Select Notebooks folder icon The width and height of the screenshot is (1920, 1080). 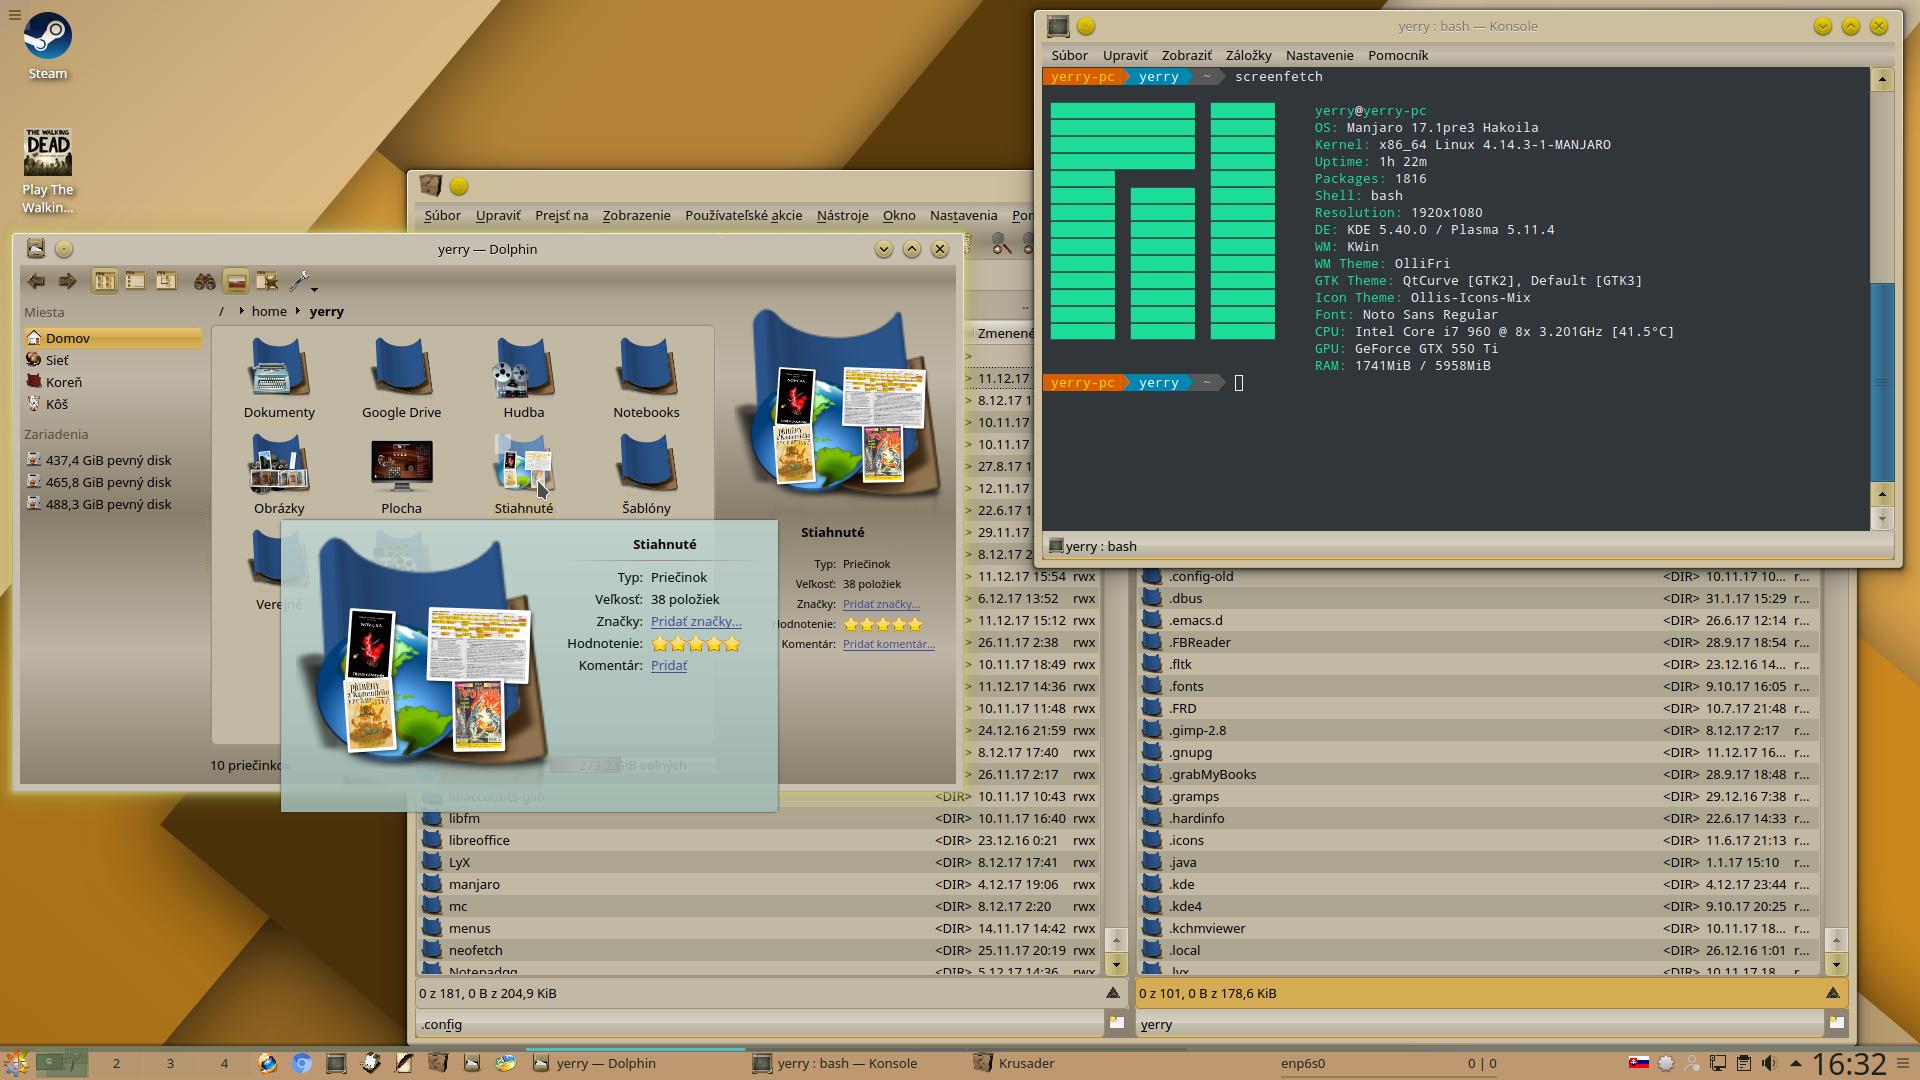point(646,376)
